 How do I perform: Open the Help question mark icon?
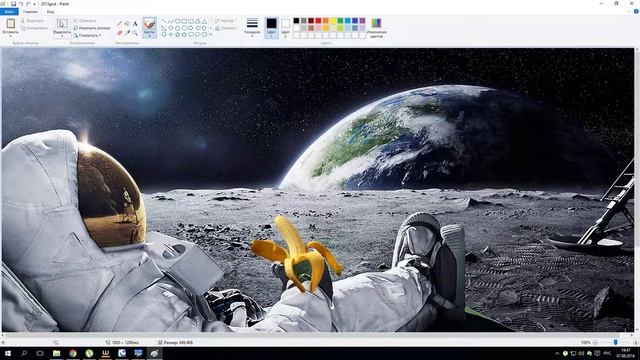636,12
